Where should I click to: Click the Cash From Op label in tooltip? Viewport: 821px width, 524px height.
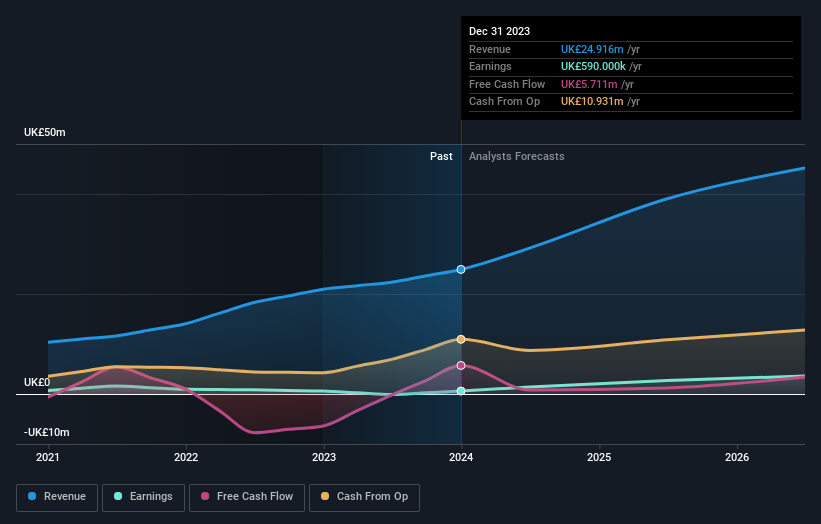504,102
